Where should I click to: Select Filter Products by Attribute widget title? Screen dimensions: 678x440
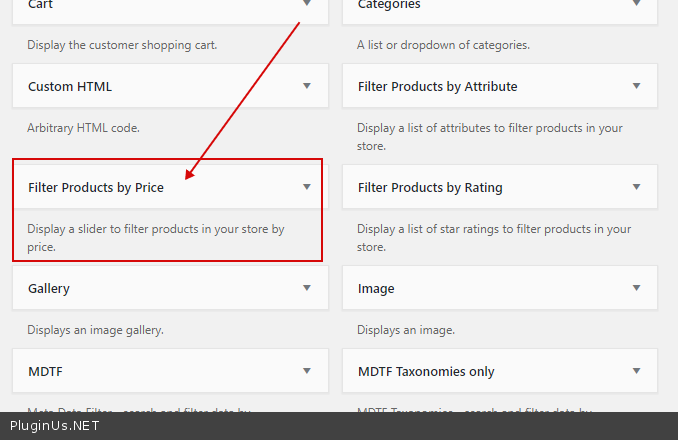[x=437, y=86]
